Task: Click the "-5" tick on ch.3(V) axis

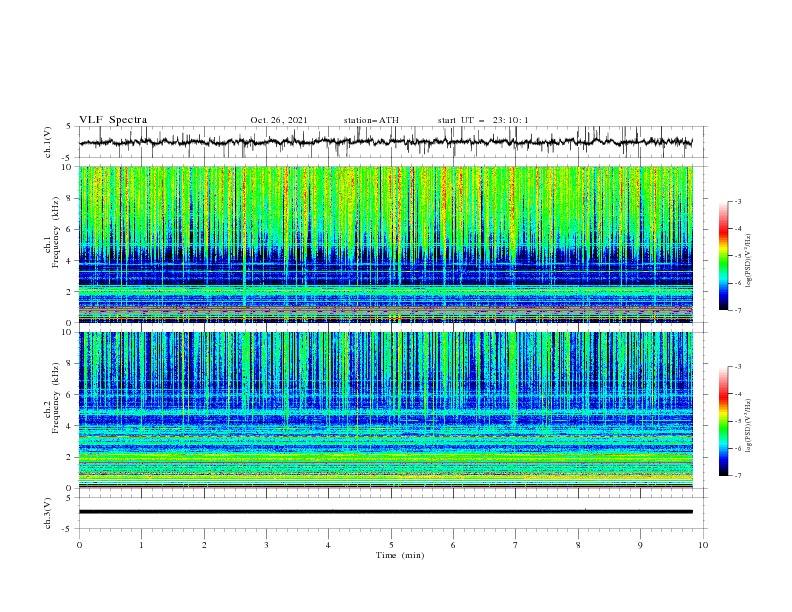Action: [x=68, y=529]
